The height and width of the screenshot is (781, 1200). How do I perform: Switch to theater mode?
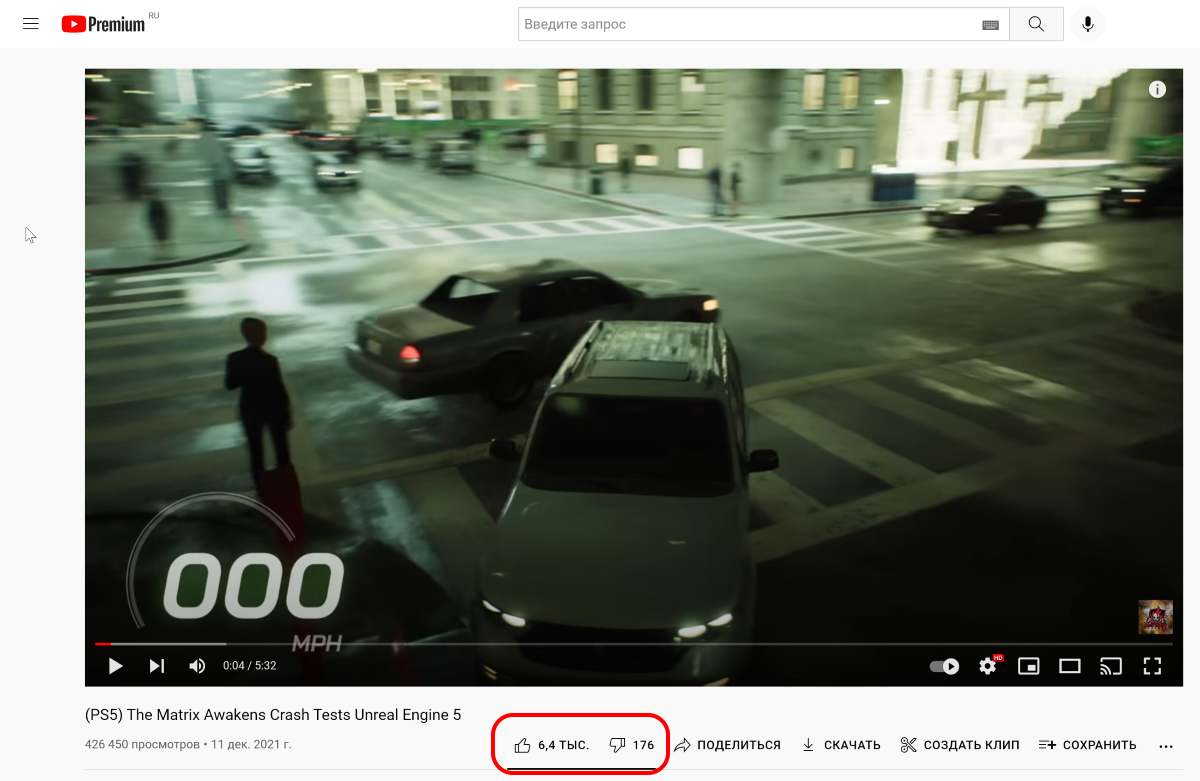[x=1070, y=666]
